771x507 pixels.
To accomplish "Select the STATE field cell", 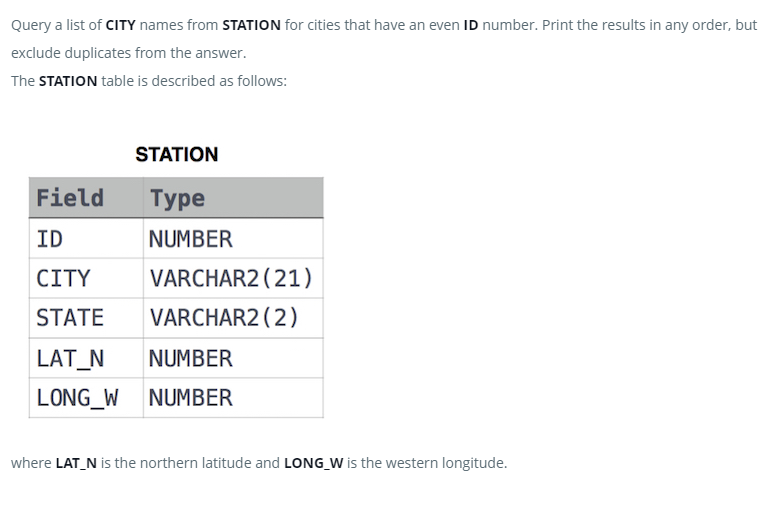I will (86, 318).
